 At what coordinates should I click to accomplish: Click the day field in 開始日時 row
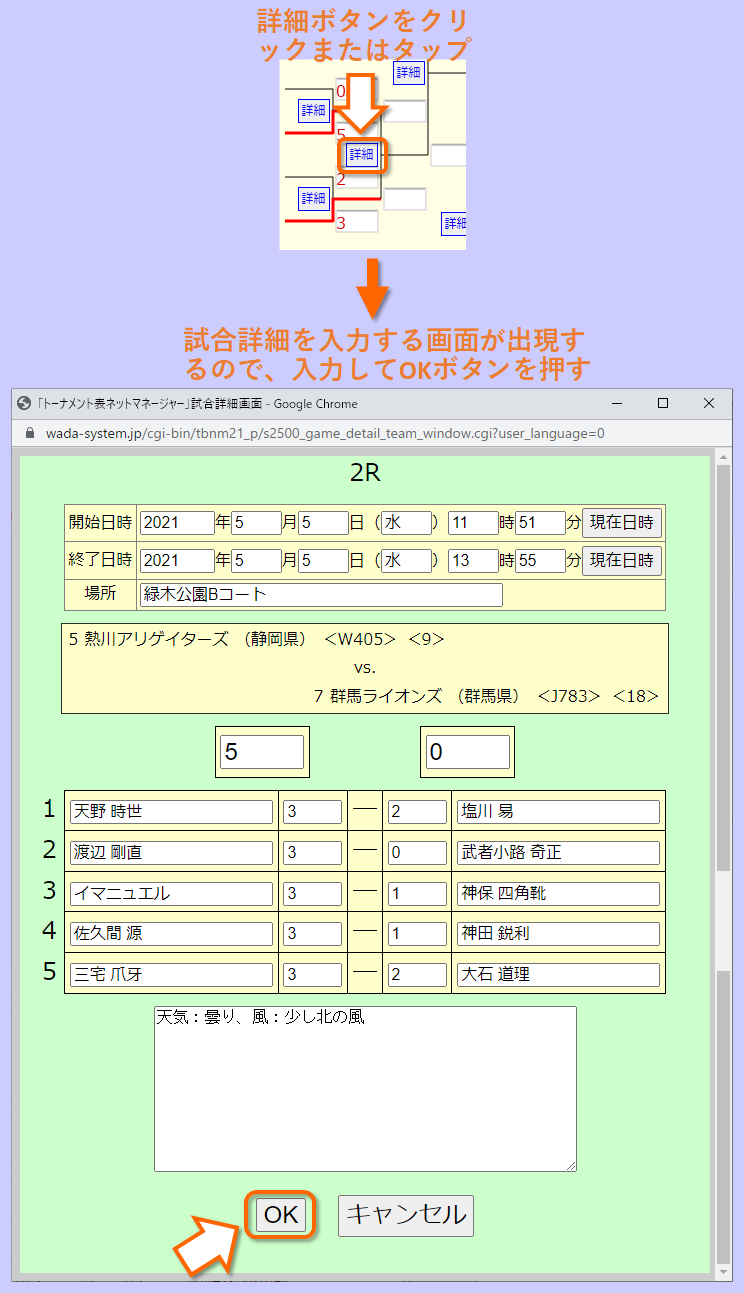(323, 522)
